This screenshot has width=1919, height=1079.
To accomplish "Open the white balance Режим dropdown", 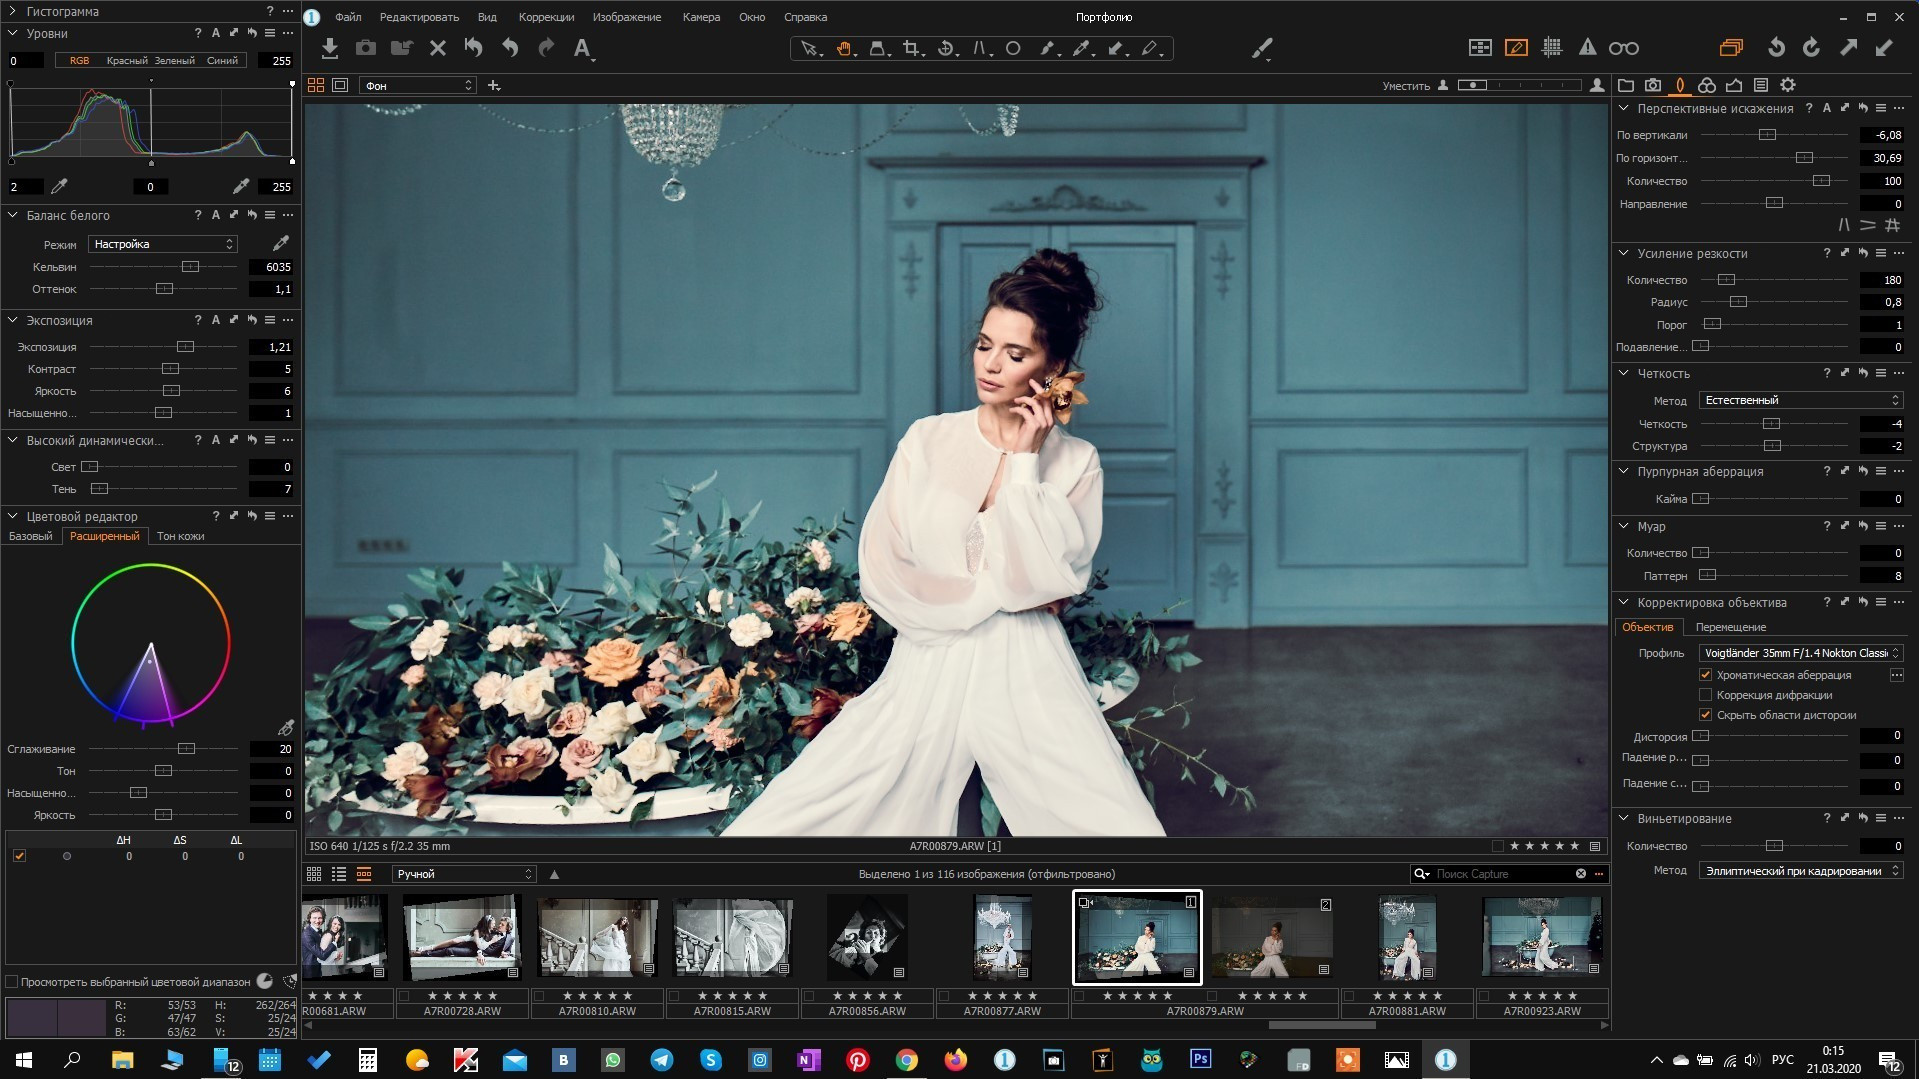I will coord(163,244).
